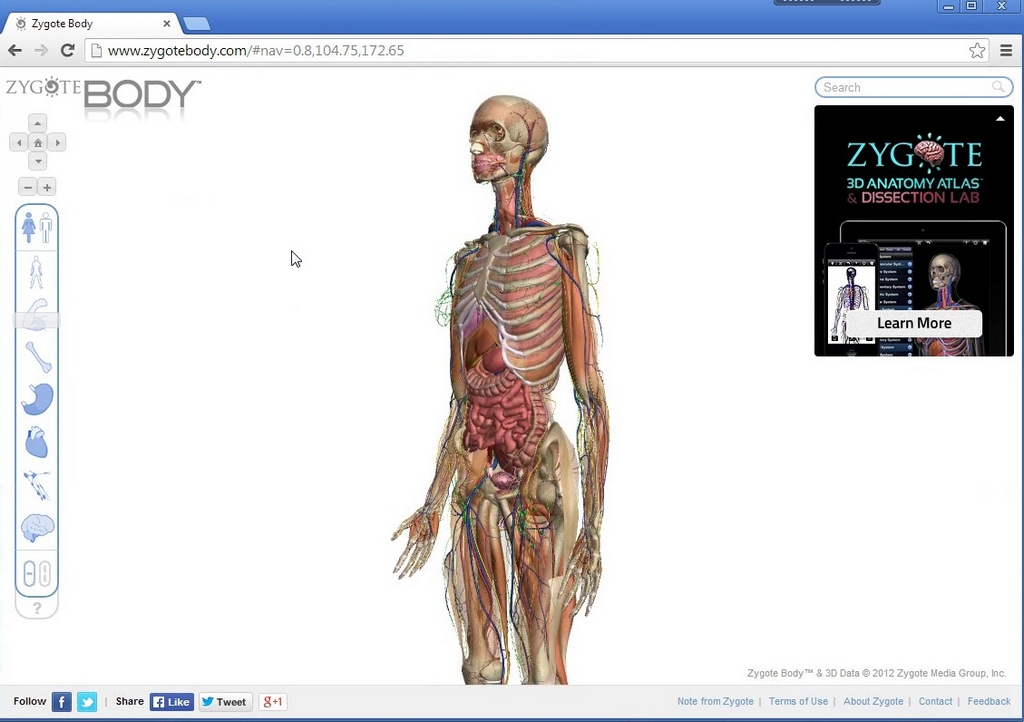Viewport: 1024px width, 722px height.
Task: Zoom in with the plus button
Action: coord(47,187)
